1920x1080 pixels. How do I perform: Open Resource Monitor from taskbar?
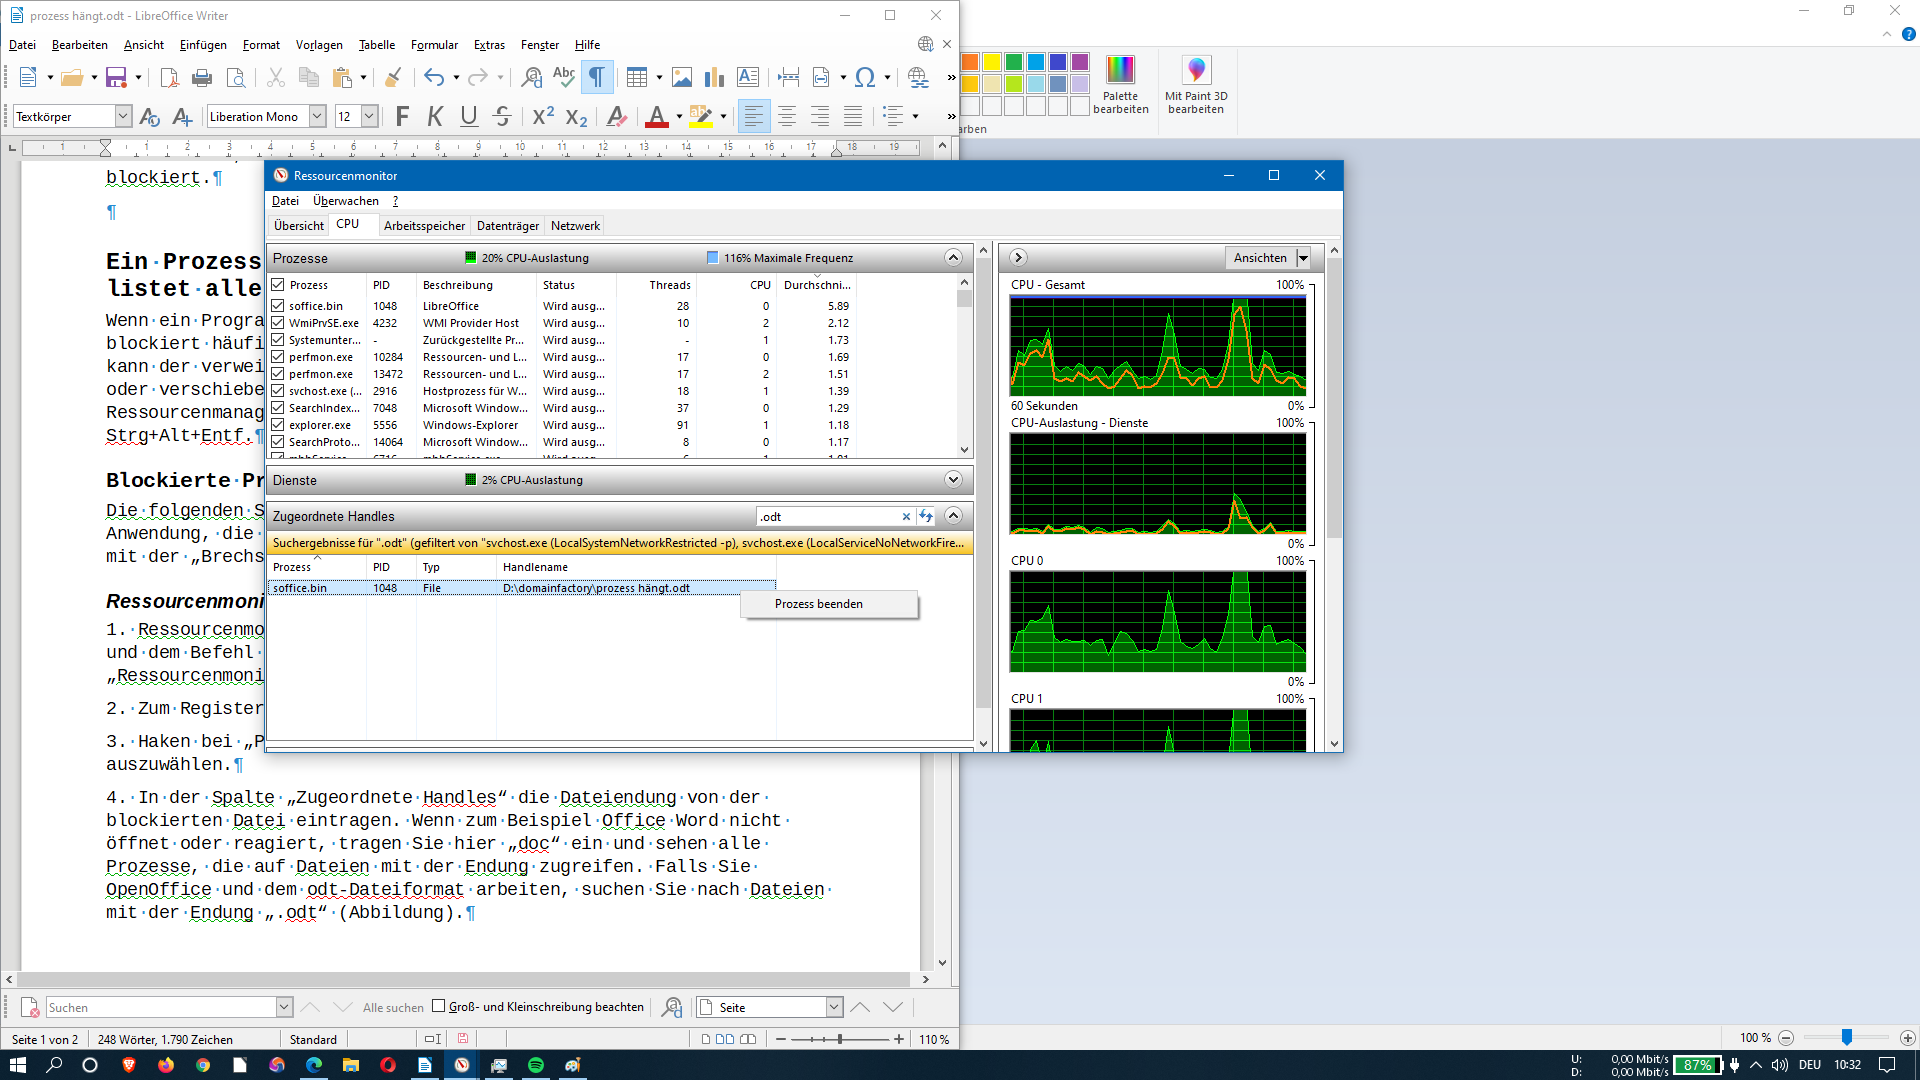click(x=462, y=1065)
